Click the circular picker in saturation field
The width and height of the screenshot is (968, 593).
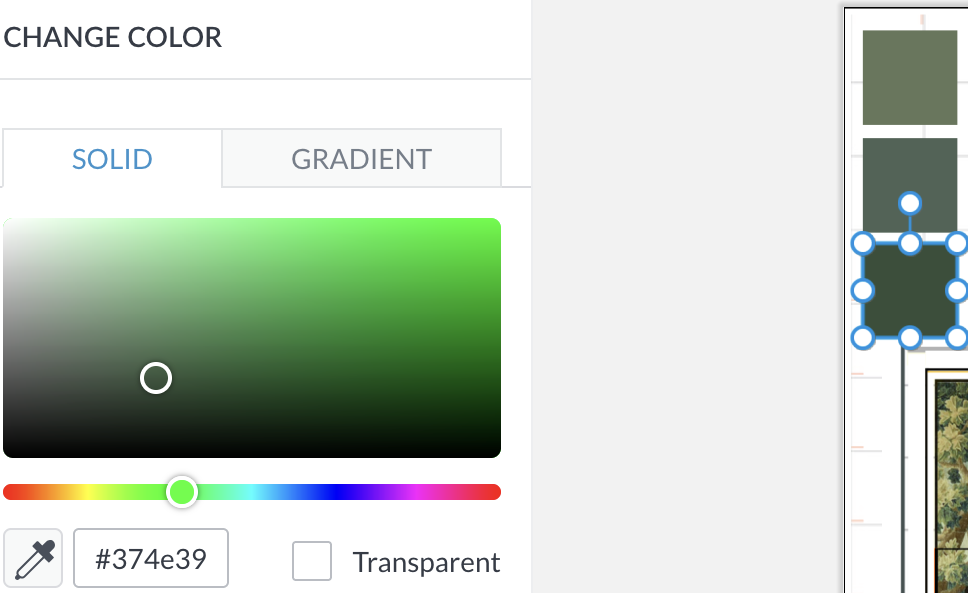pyautogui.click(x=156, y=378)
